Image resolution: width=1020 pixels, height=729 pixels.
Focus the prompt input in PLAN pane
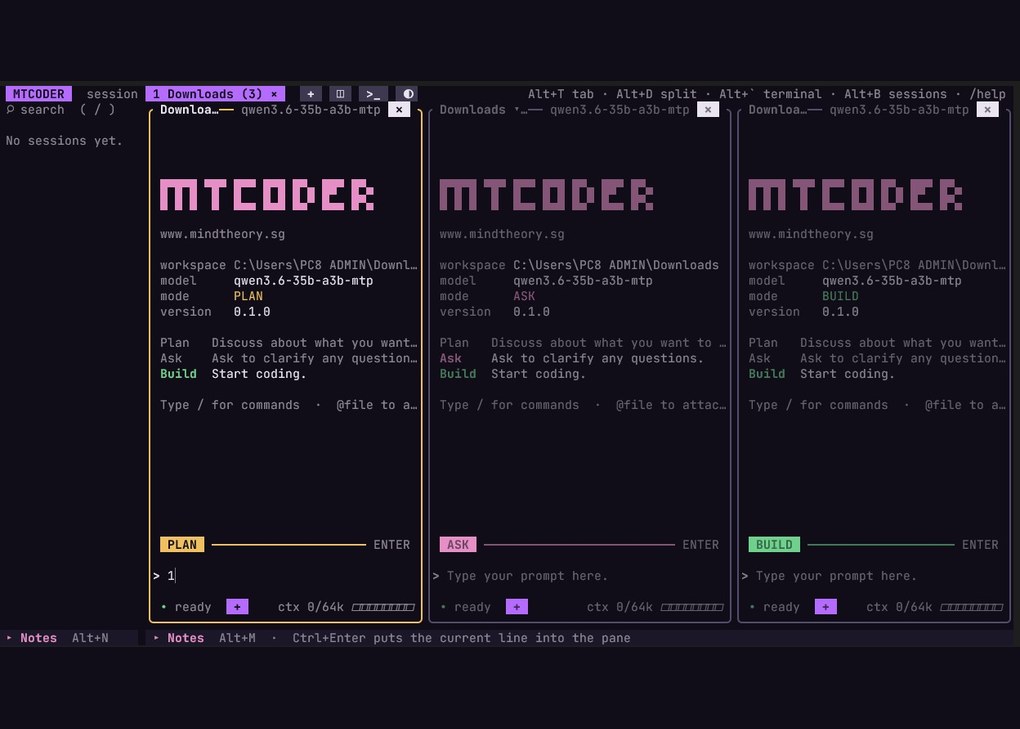pos(286,576)
